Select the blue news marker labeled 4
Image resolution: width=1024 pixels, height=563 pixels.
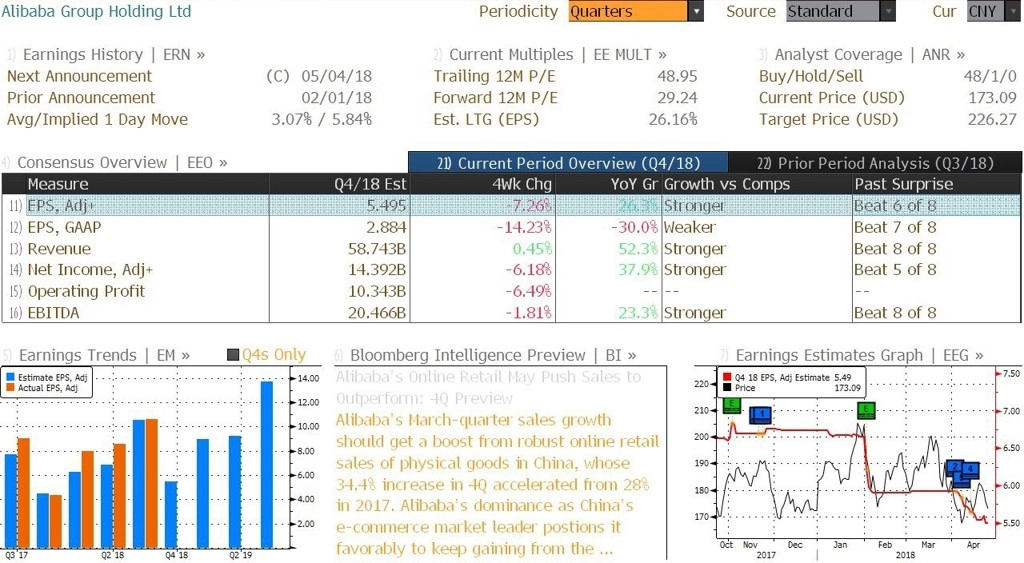point(970,469)
